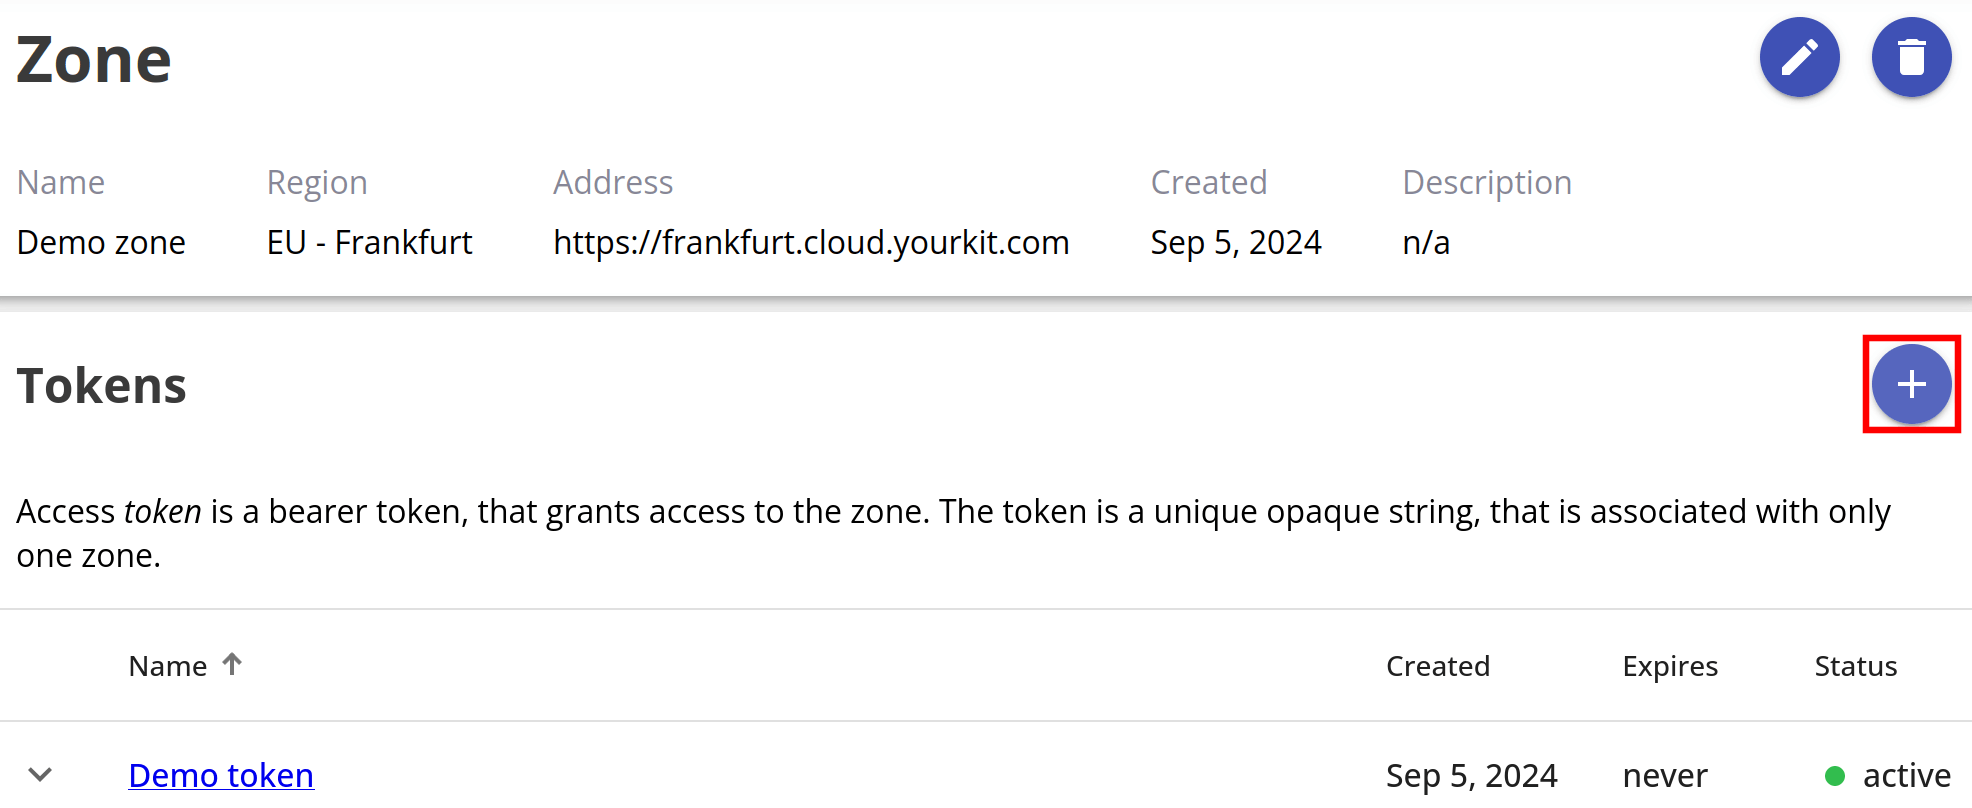This screenshot has width=1972, height=808.
Task: Click the green active status dot
Action: coord(1835,776)
